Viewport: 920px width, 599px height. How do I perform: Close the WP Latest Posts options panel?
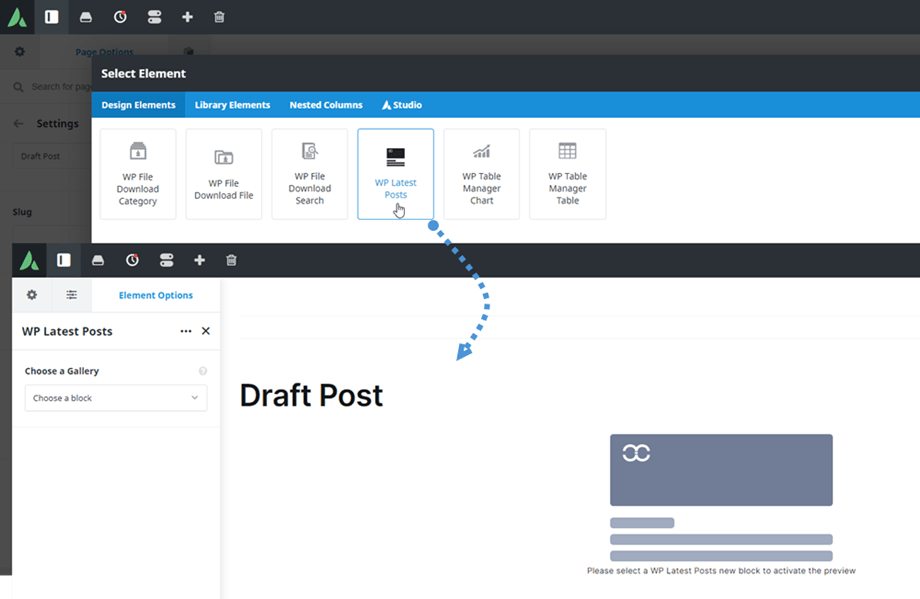[x=206, y=331]
